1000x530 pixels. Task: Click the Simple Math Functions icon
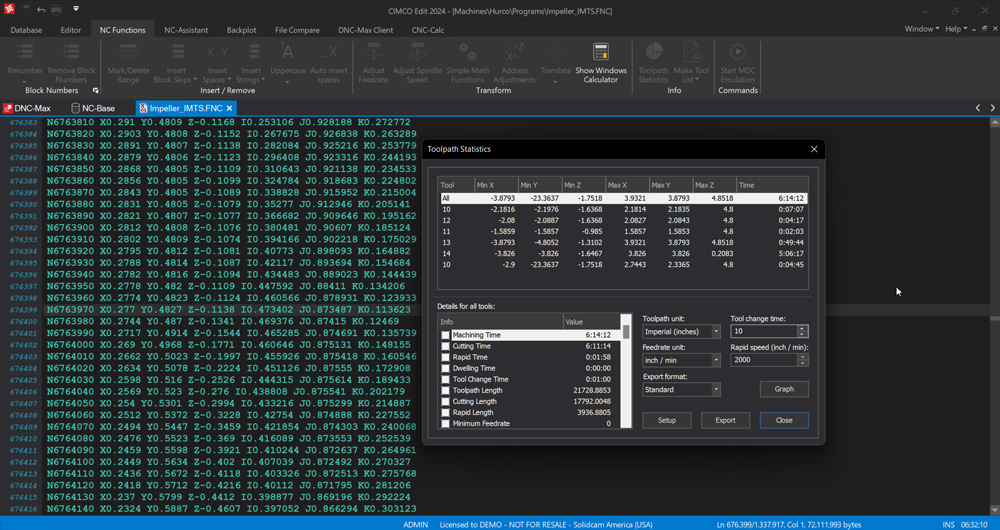[467, 53]
